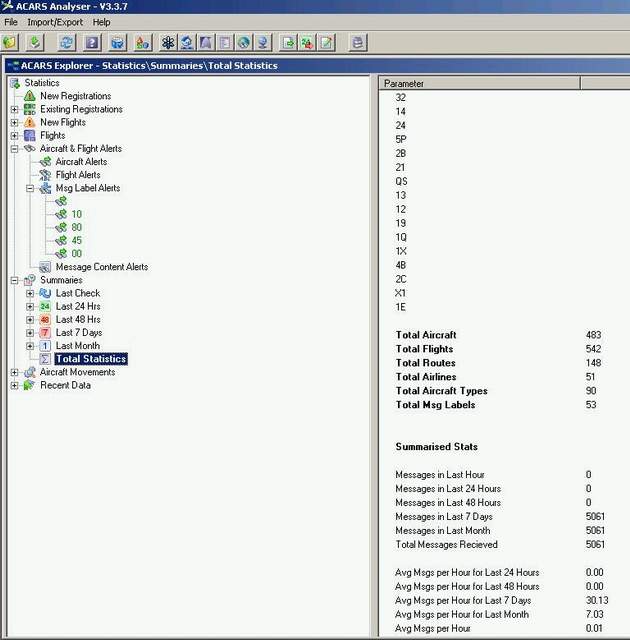Select message label 00 alert

coord(77,254)
